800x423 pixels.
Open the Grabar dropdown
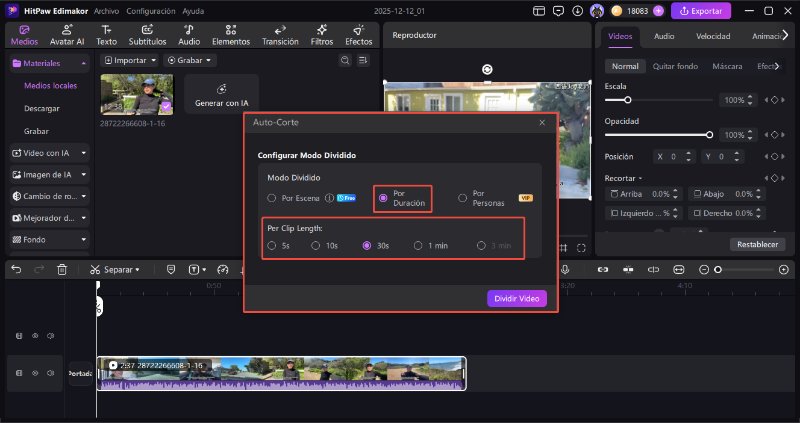188,60
